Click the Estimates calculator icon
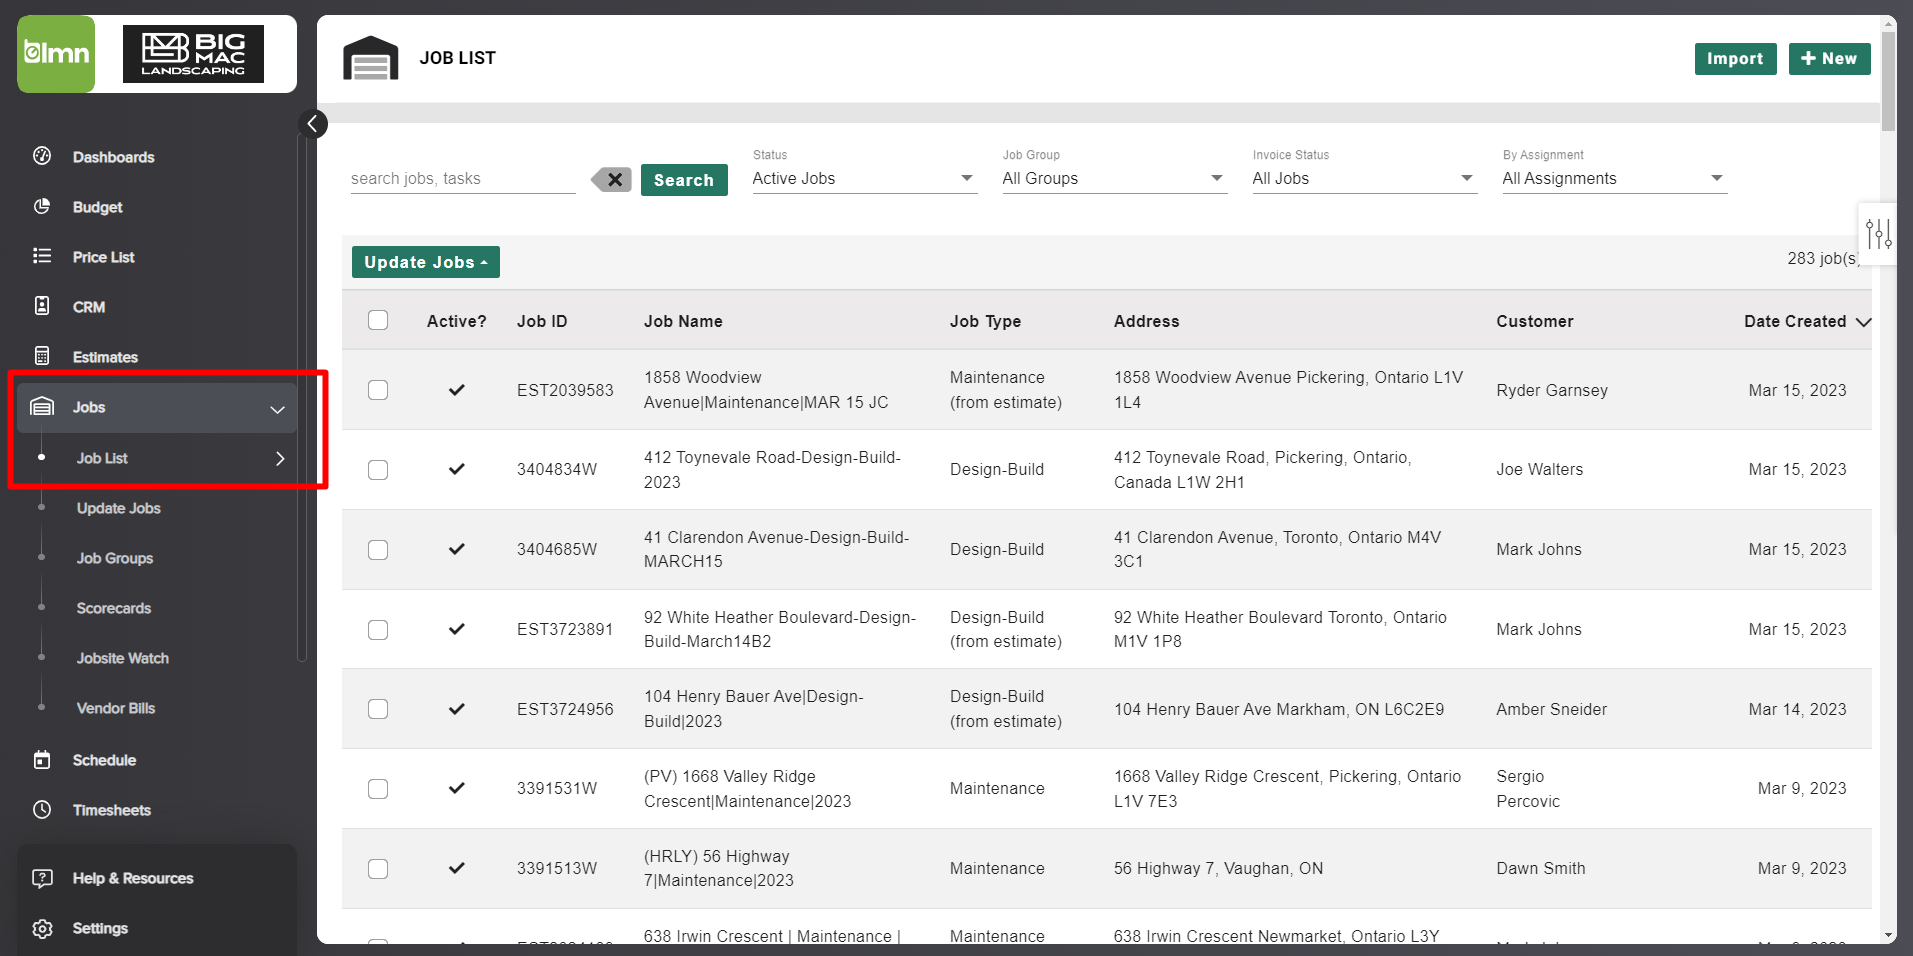Image resolution: width=1913 pixels, height=956 pixels. (x=42, y=356)
